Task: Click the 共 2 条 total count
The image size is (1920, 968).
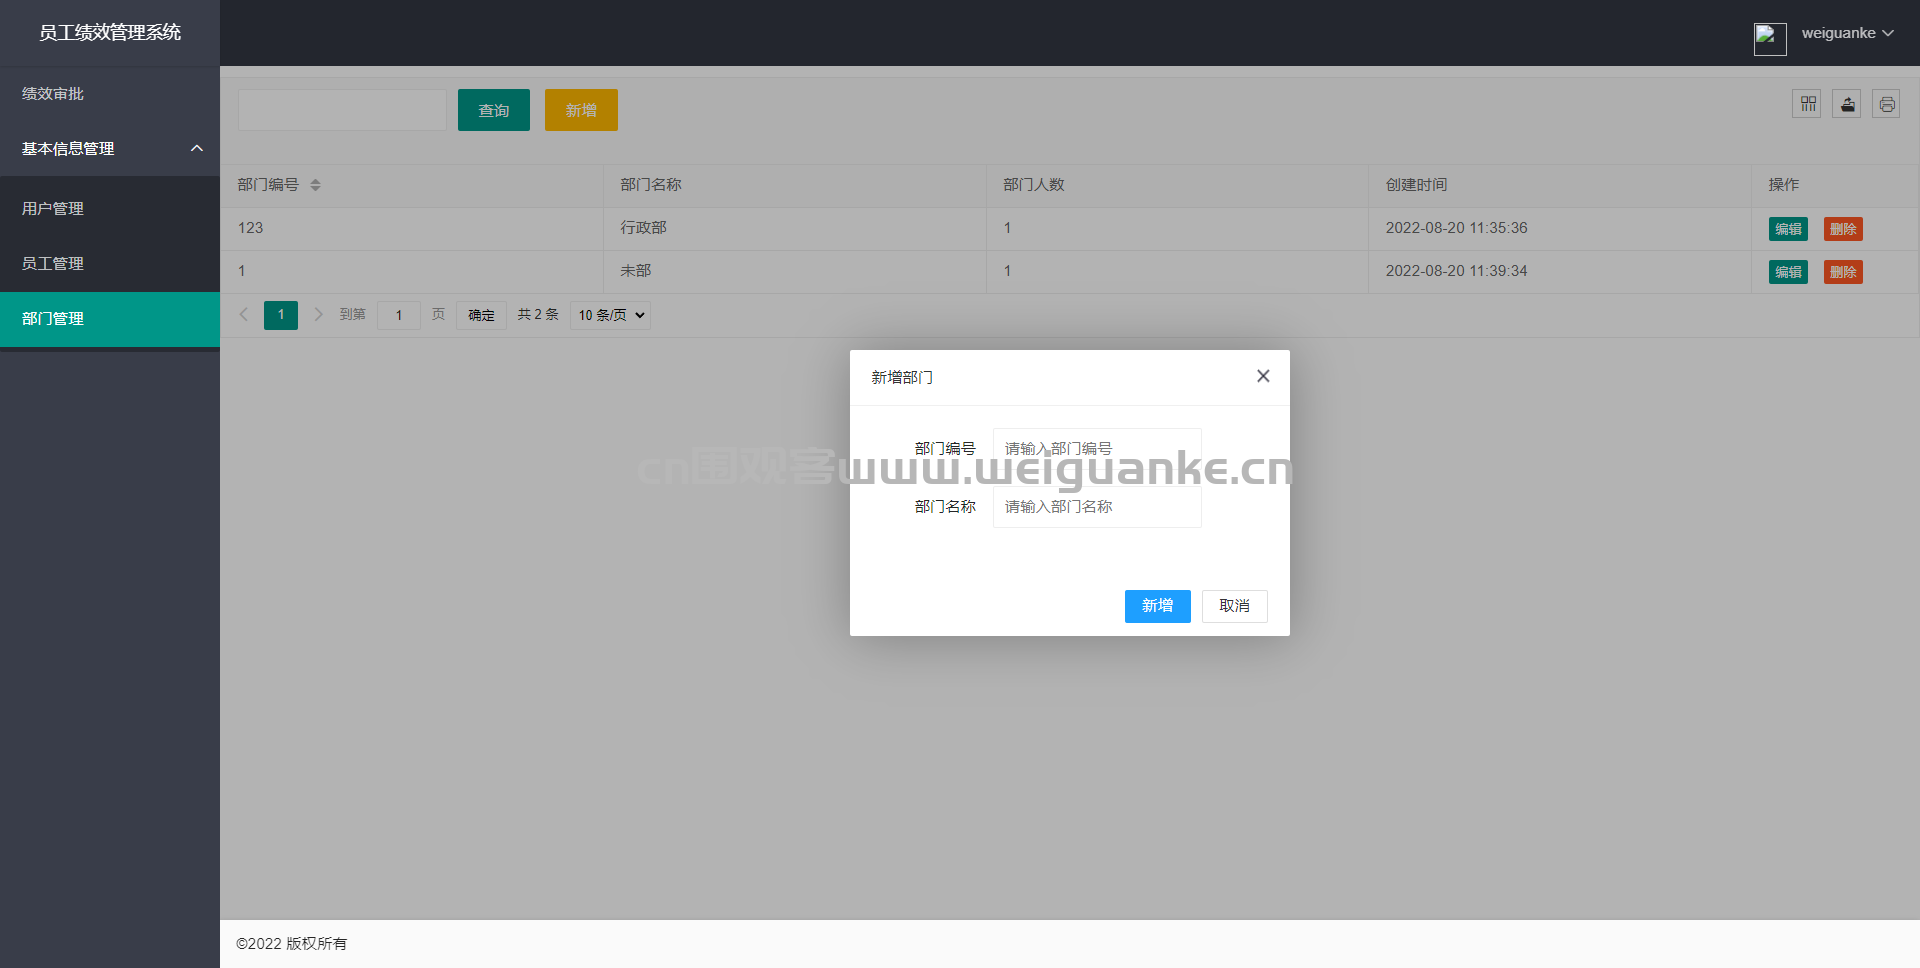Action: (x=538, y=315)
